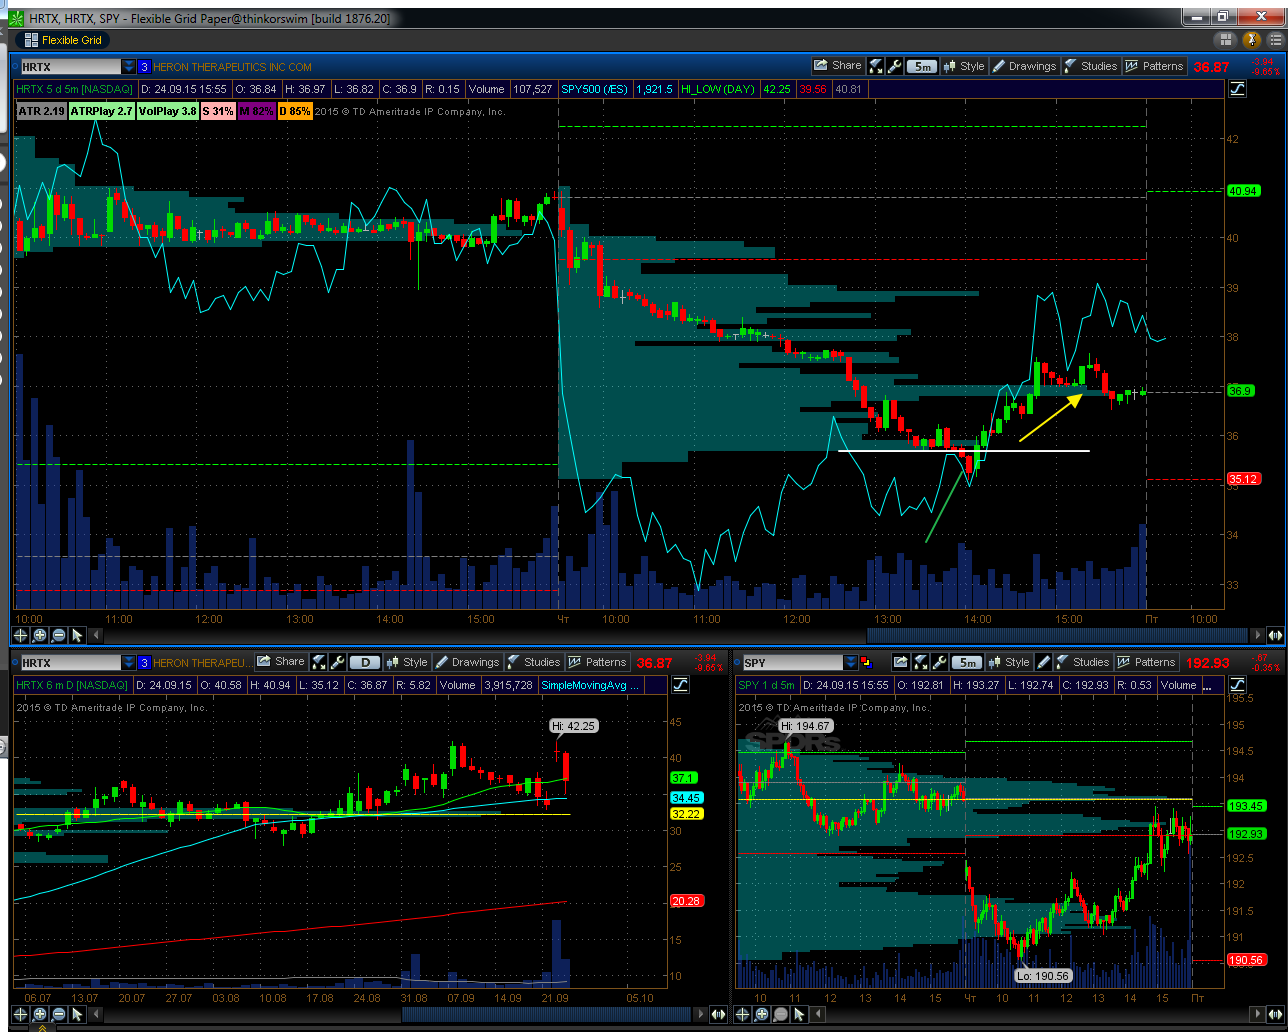Viewport: 1288px width, 1032px height.
Task: Click the SimpleMovingAvg study label
Action: click(590, 685)
